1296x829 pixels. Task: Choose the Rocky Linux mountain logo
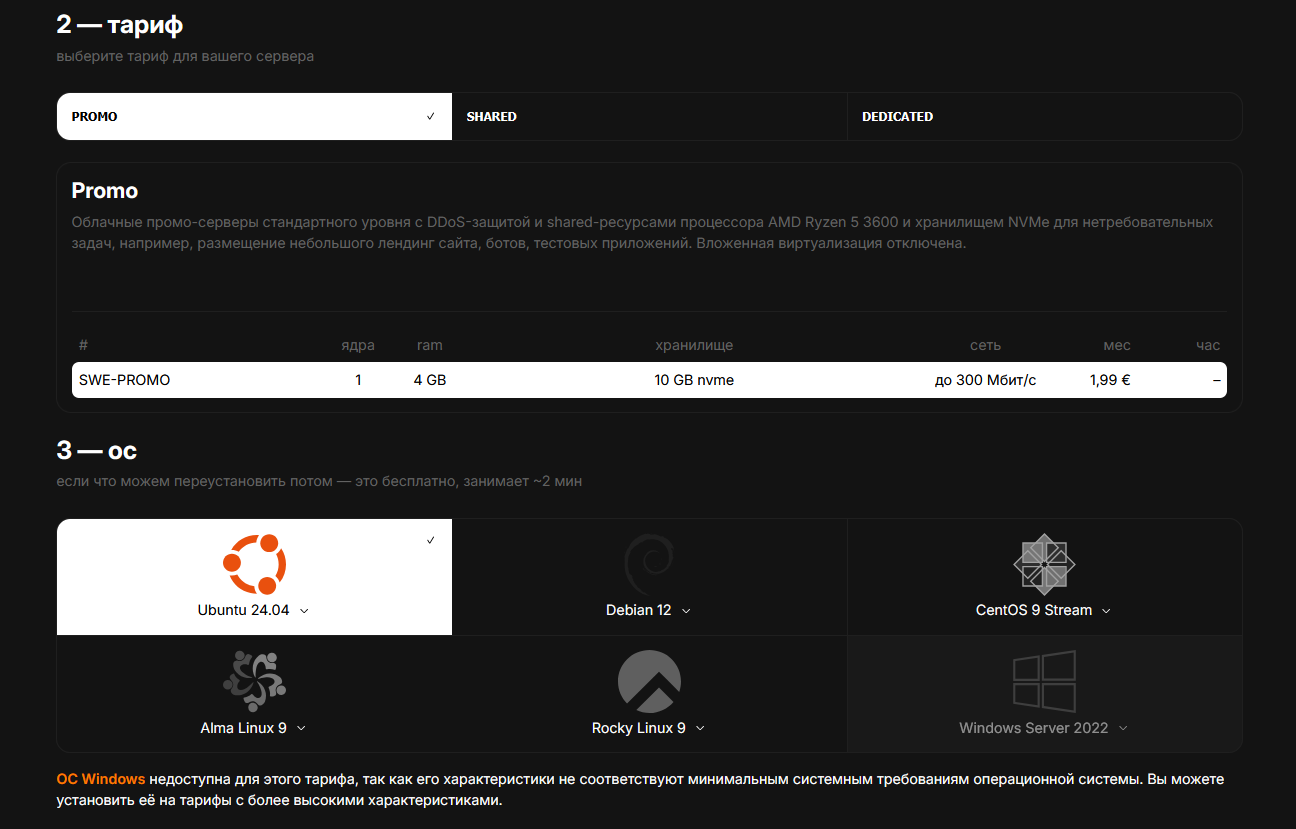648,681
